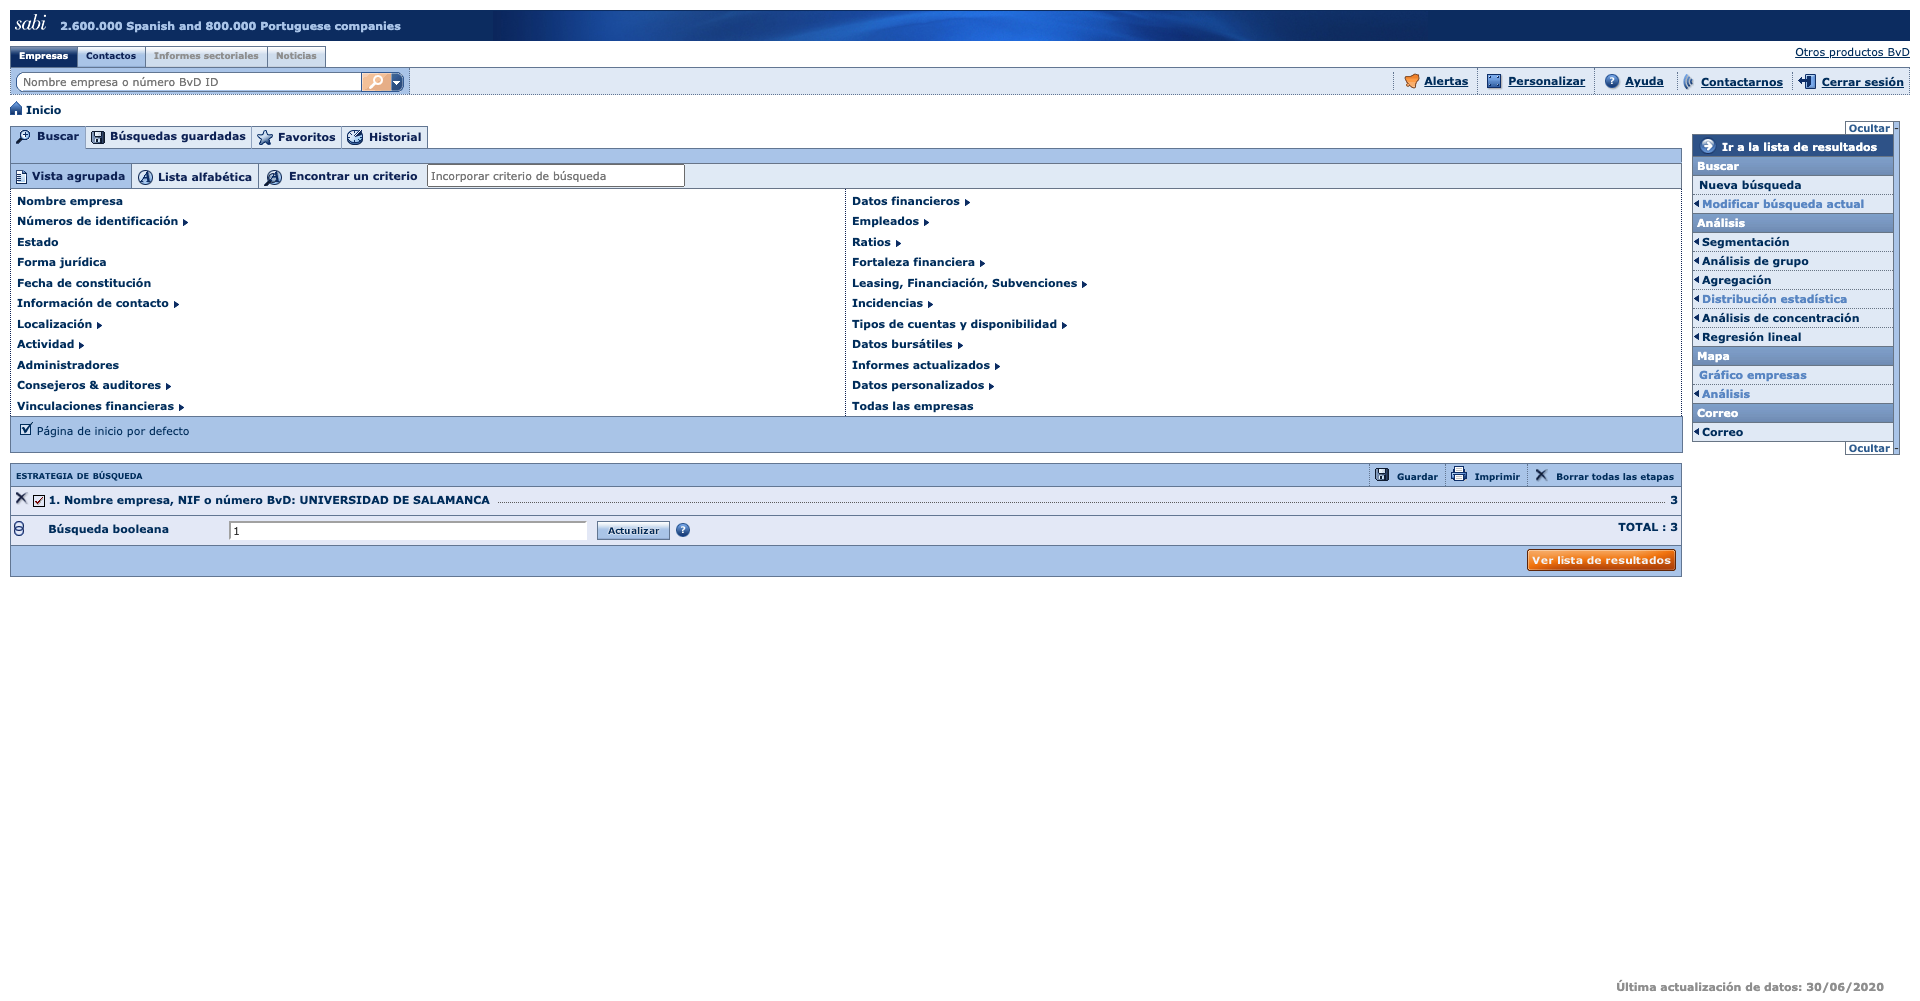The width and height of the screenshot is (1920, 1001).
Task: Select Todas las empresas
Action: coord(912,406)
